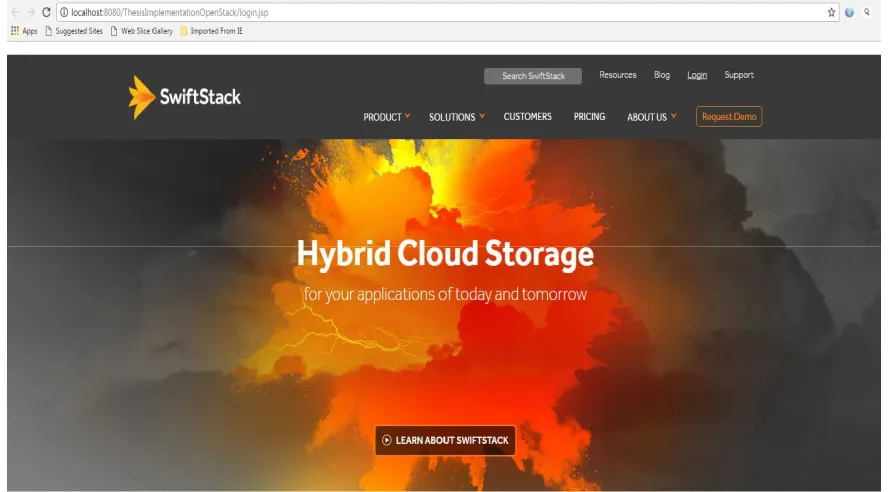Expand the PRODUCT menu
The image size is (890, 492).
[387, 117]
